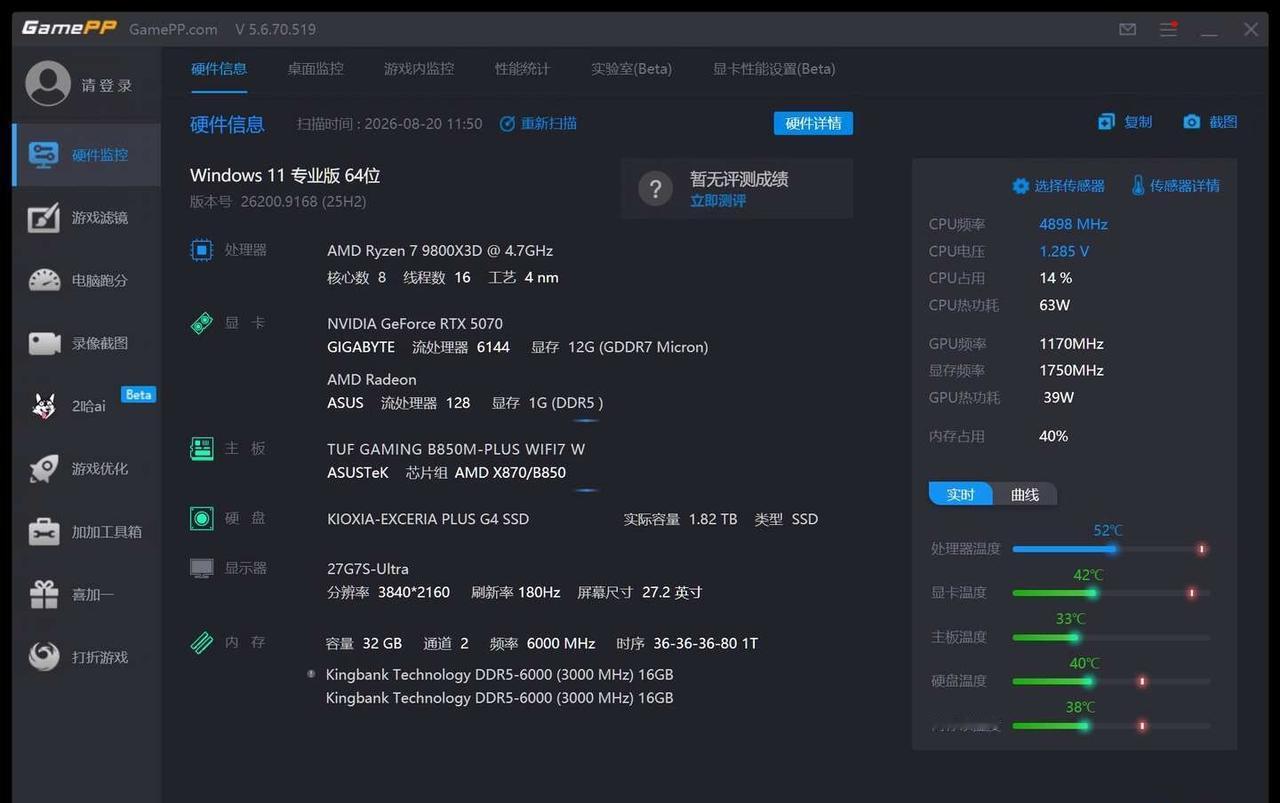Click the 立即测评 link
1280x803 pixels.
tap(718, 201)
